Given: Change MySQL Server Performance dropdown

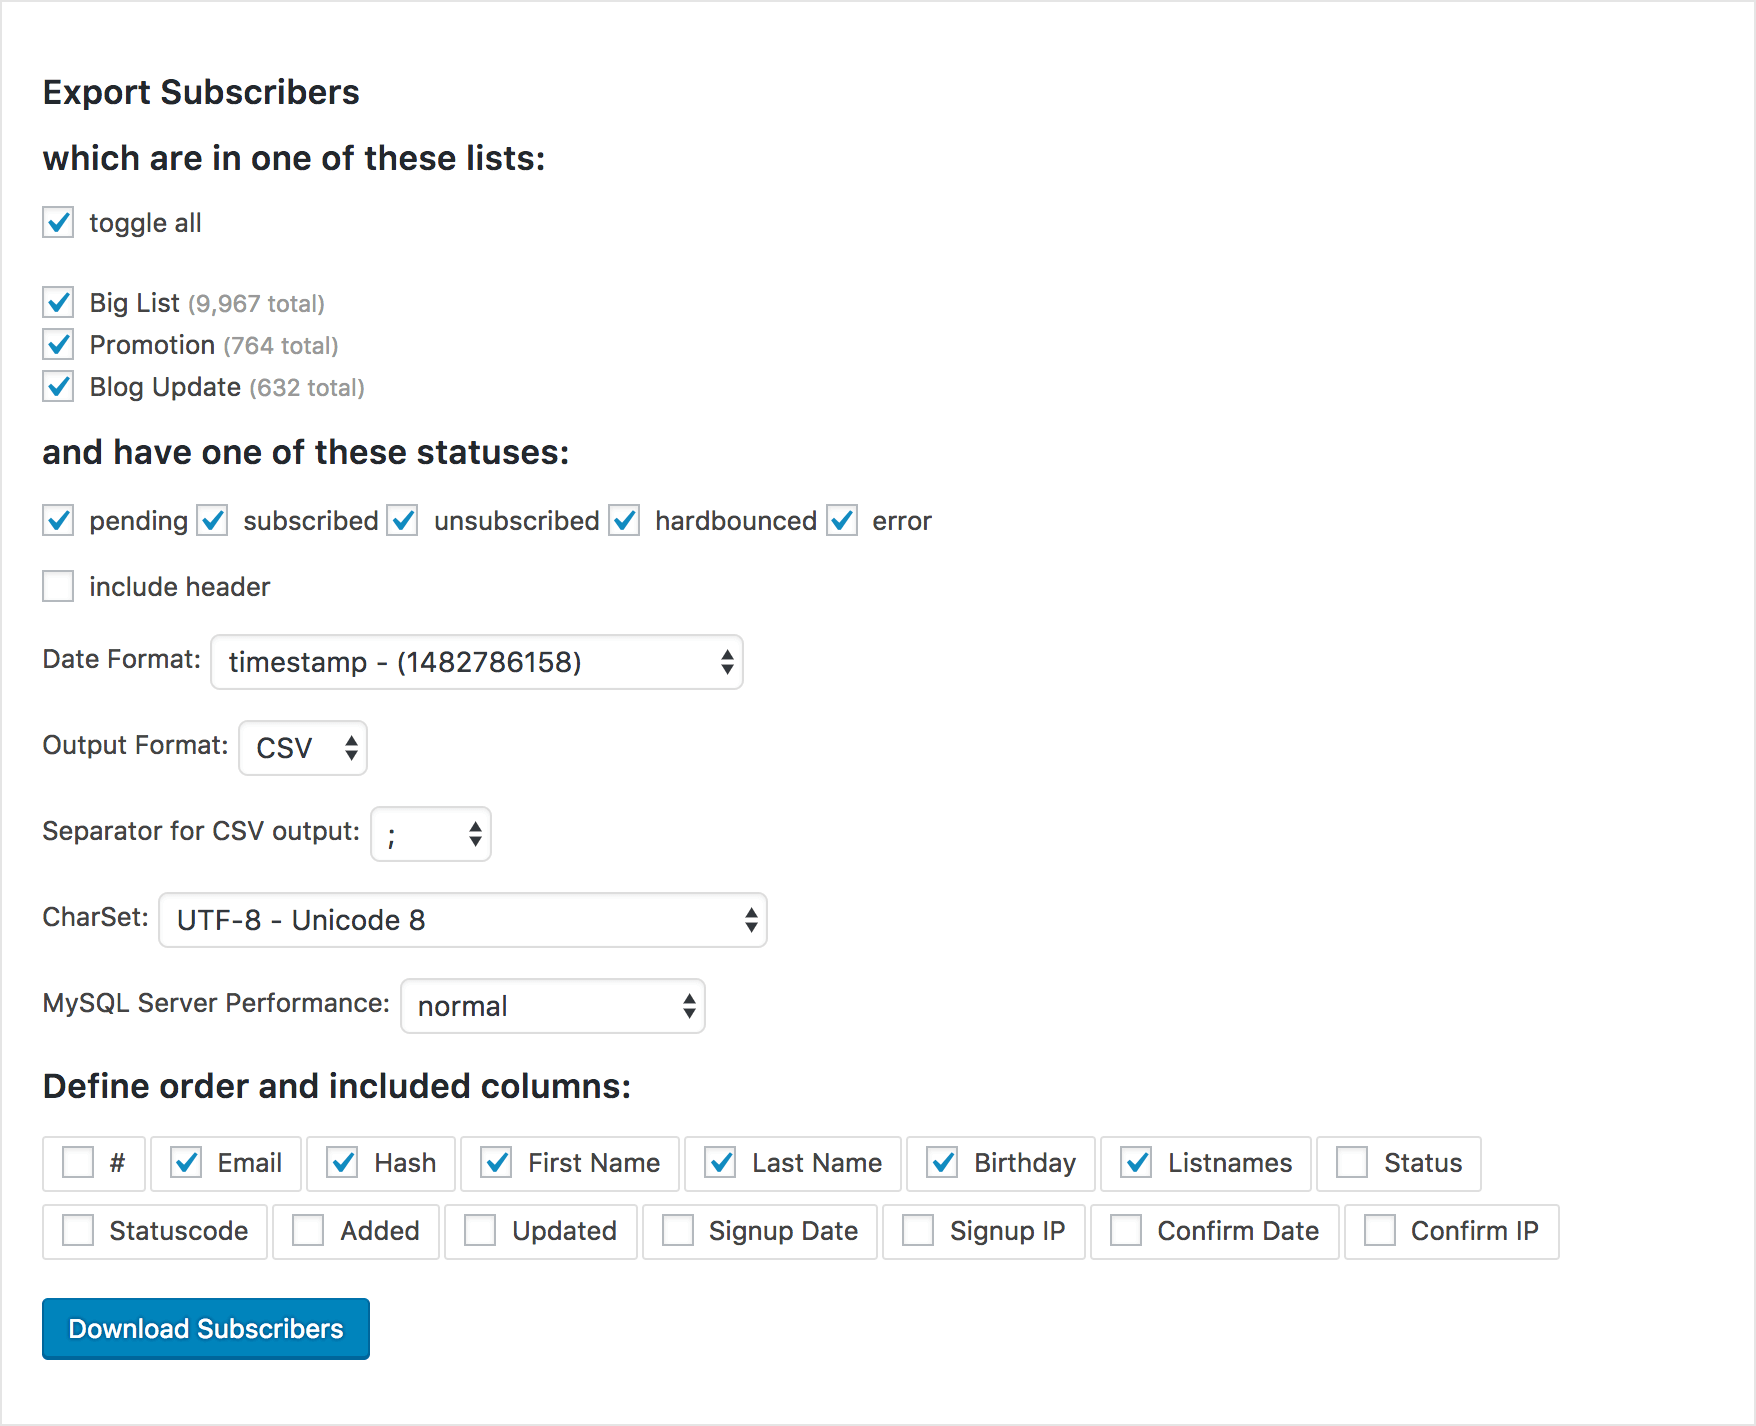Looking at the screenshot, I should (x=553, y=1006).
